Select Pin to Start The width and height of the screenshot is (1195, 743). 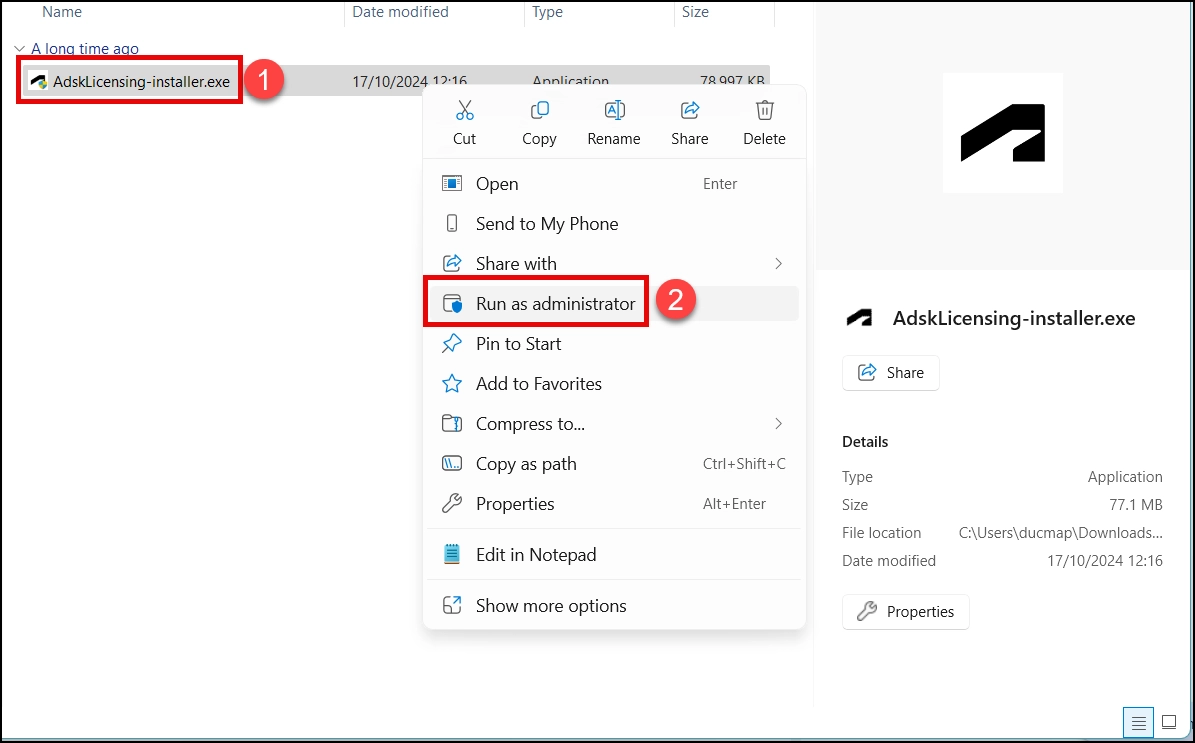point(614,344)
